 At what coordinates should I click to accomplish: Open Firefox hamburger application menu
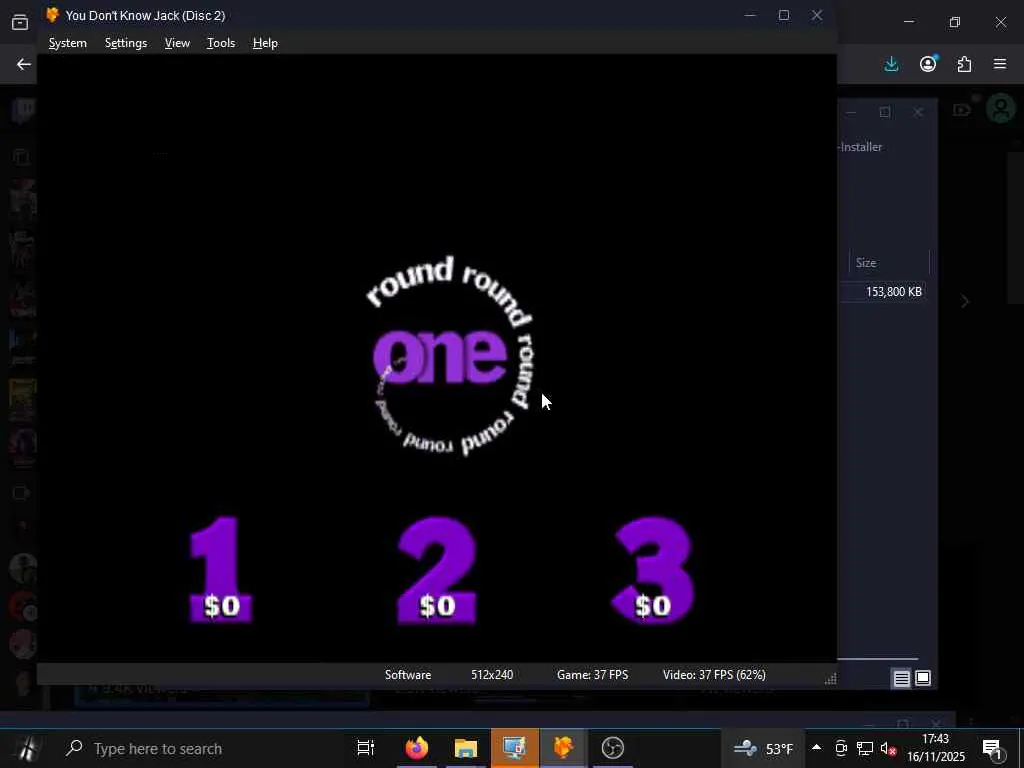click(1000, 64)
